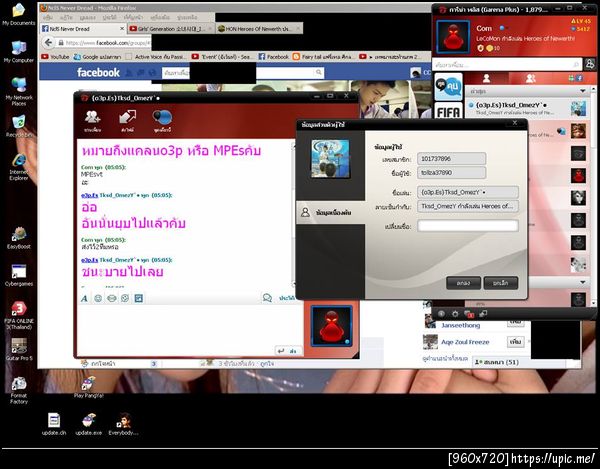Open chat history speech bubble icon
The width and height of the screenshot is (600, 469).
tap(267, 298)
